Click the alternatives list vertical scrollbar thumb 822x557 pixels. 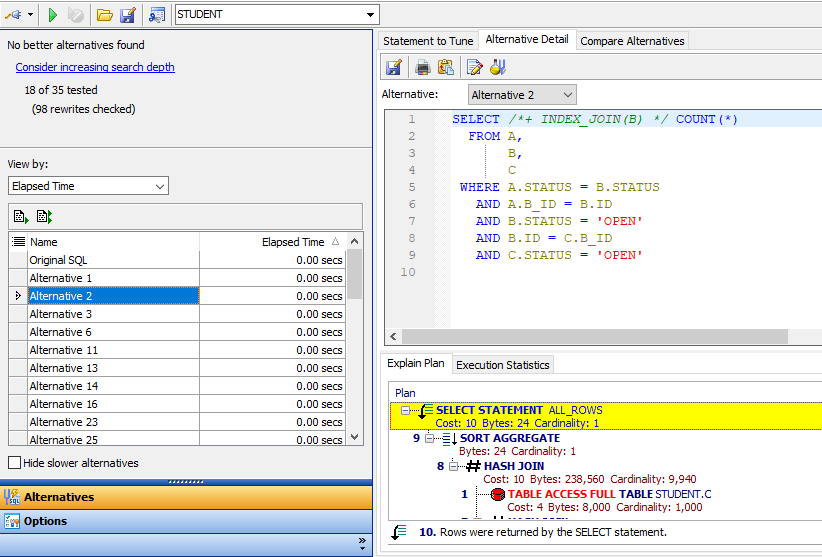[354, 274]
